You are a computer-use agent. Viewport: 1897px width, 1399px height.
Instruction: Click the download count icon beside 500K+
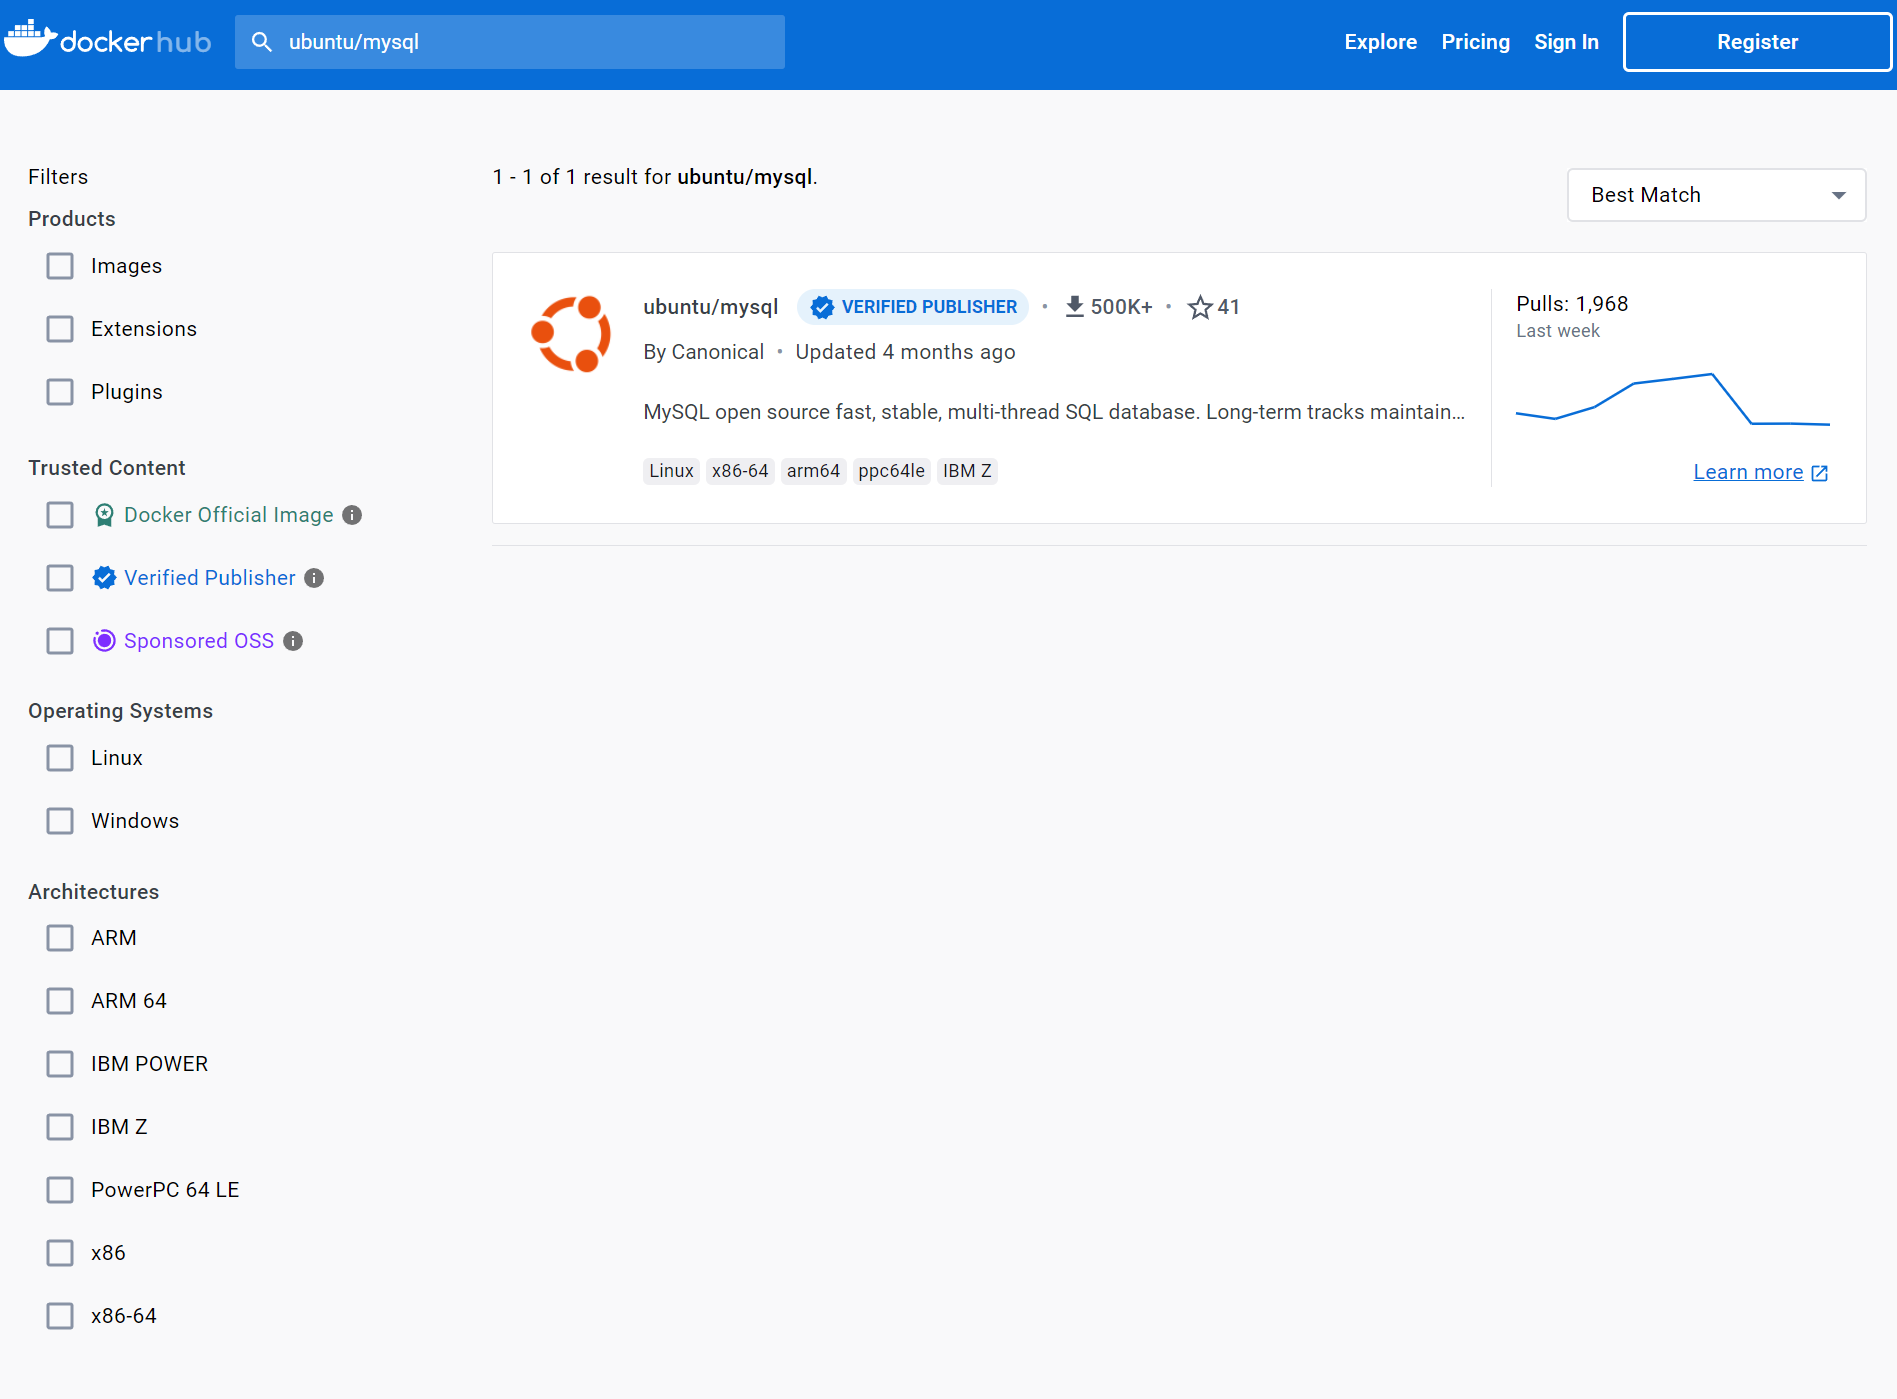[1075, 306]
